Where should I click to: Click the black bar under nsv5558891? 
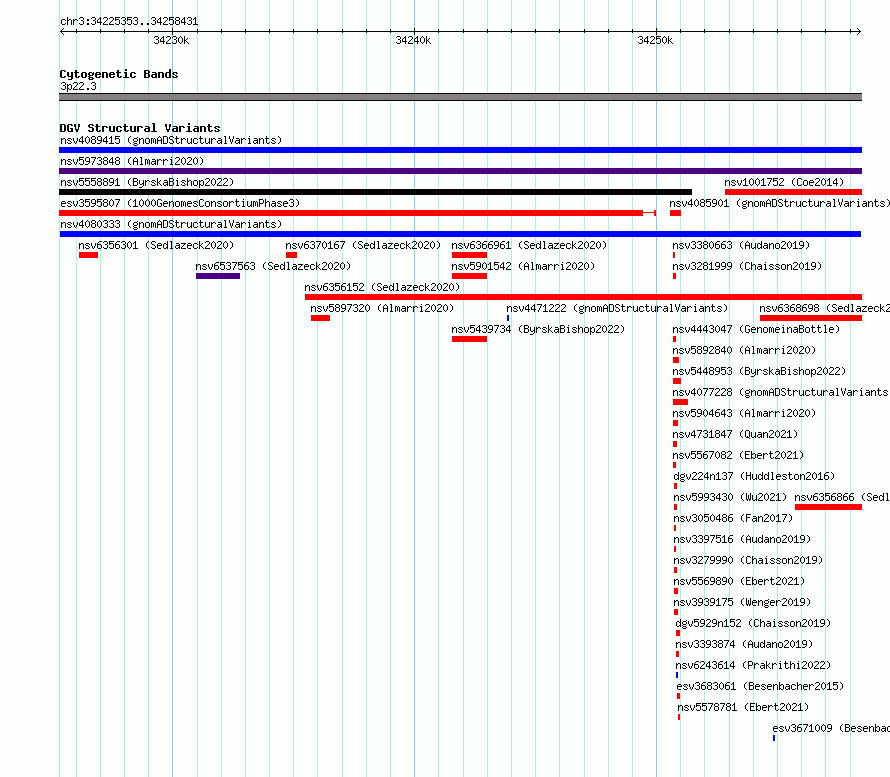[375, 192]
